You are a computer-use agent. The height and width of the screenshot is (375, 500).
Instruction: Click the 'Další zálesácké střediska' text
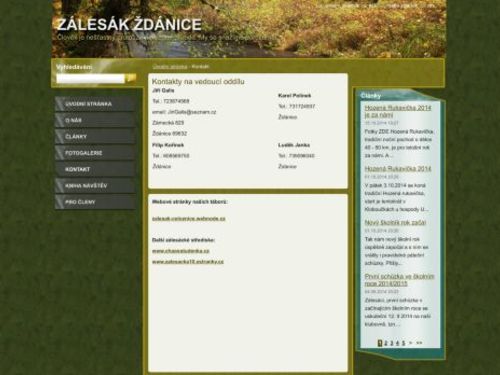pyautogui.click(x=184, y=240)
